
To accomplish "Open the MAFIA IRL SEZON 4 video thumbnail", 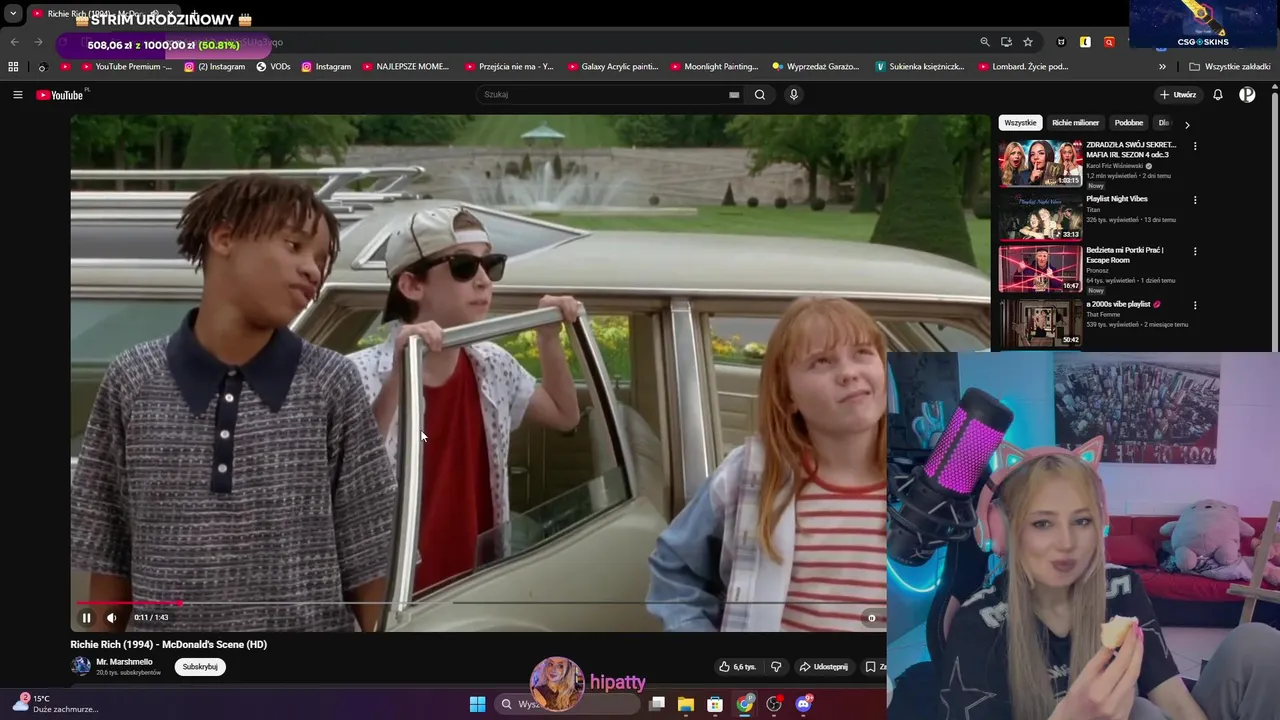I will click(1040, 163).
